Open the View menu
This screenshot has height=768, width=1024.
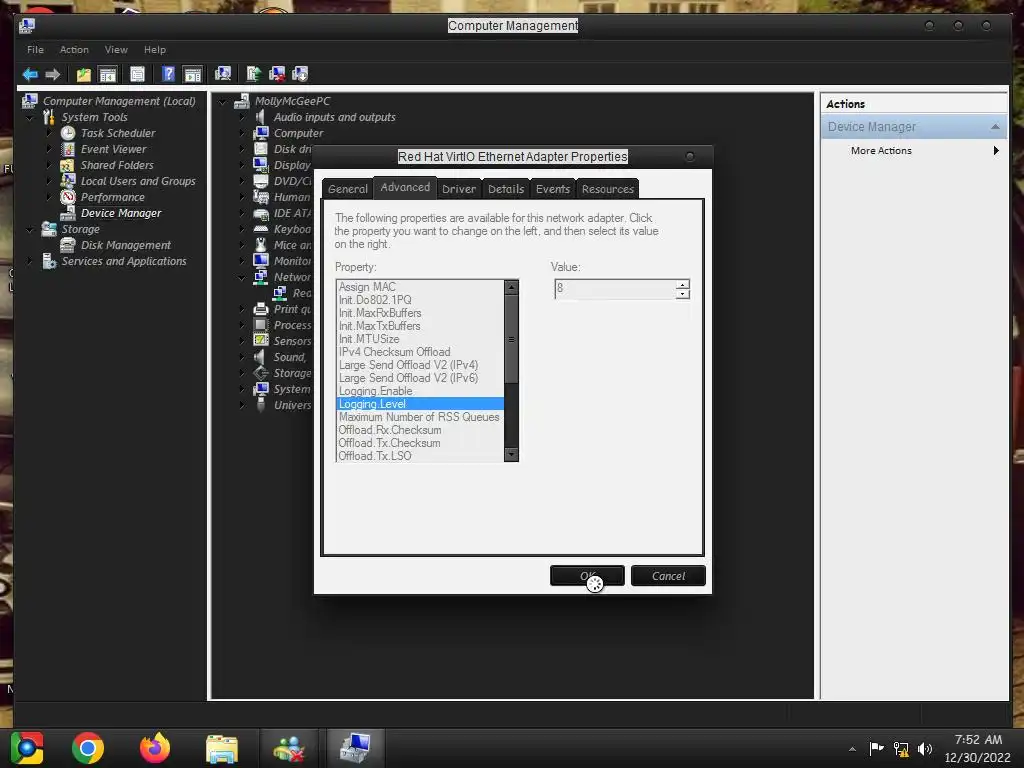[x=116, y=50]
